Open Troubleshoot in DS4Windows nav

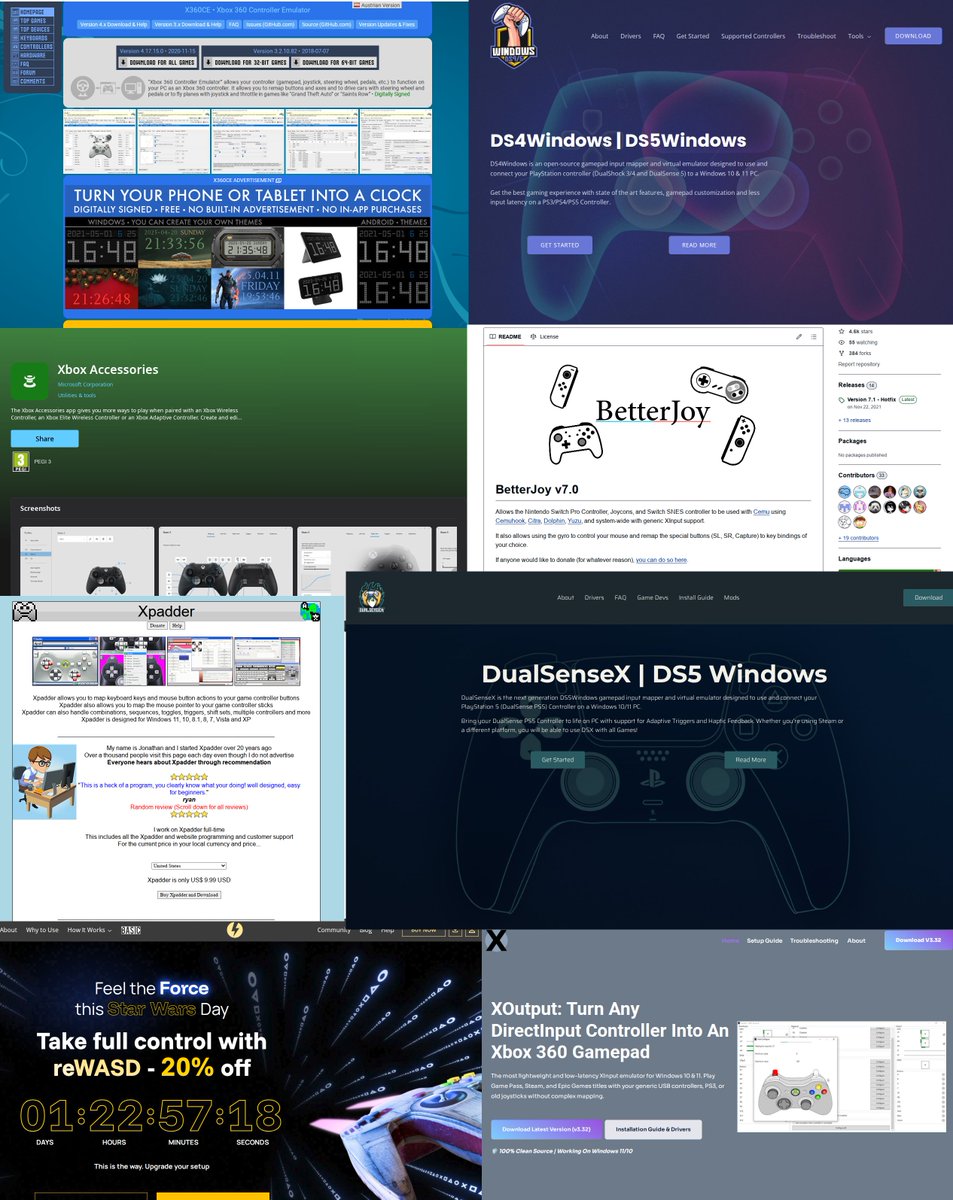click(816, 36)
